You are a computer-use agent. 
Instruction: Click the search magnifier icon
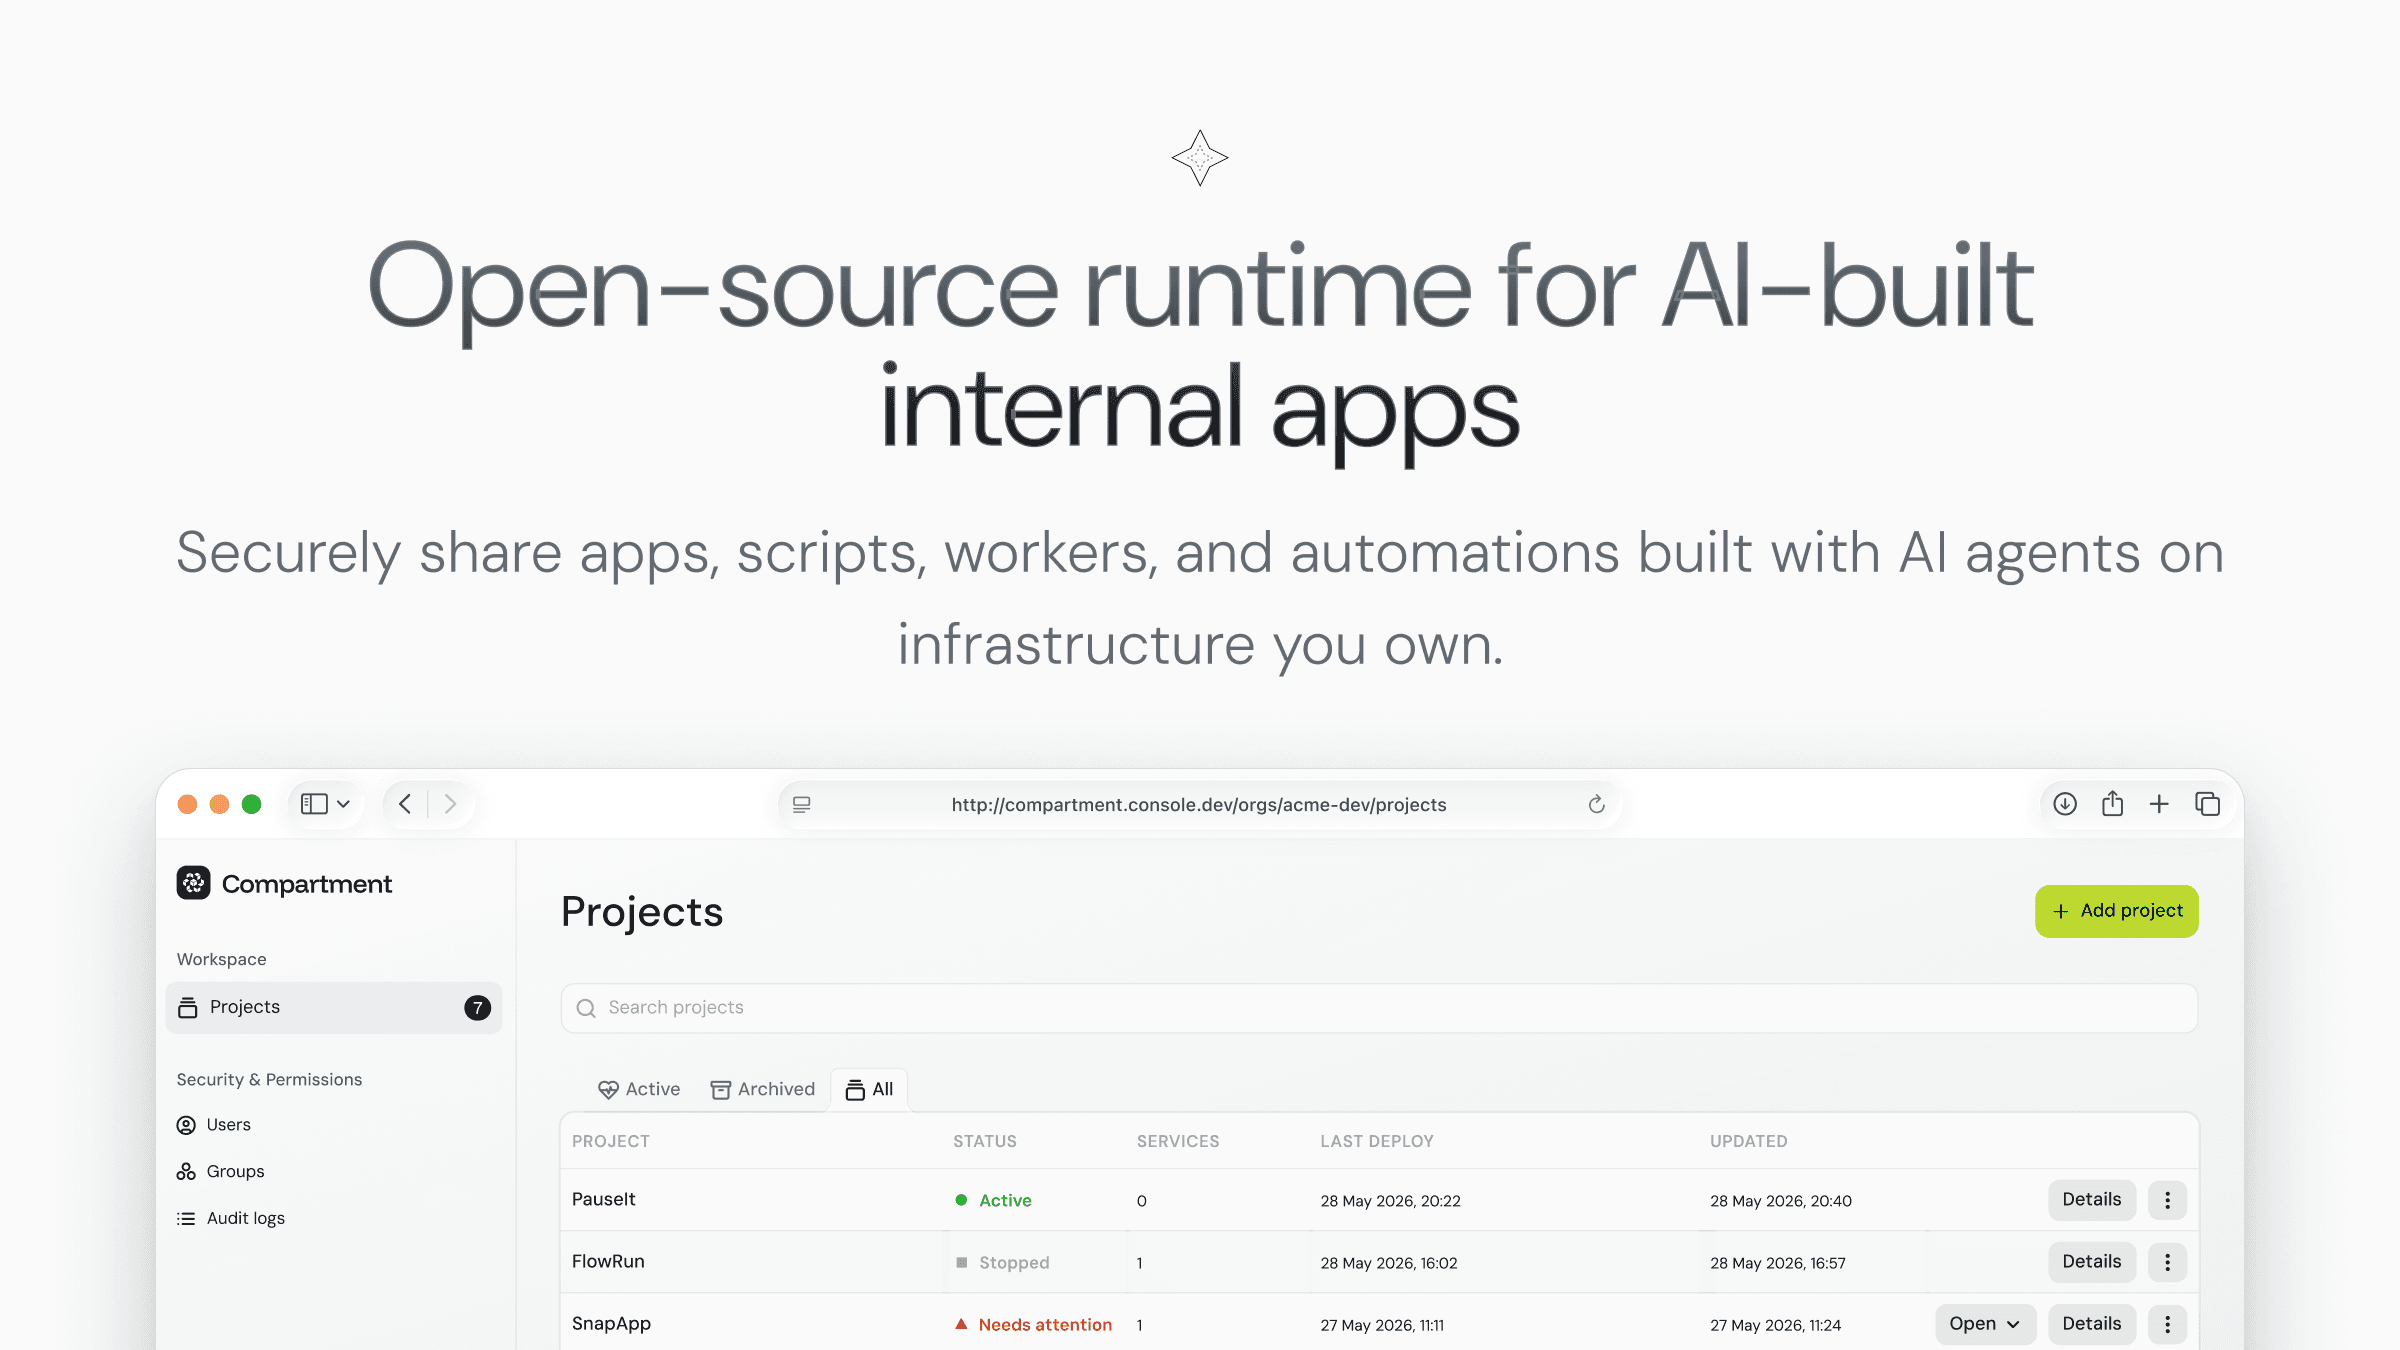pos(587,1008)
